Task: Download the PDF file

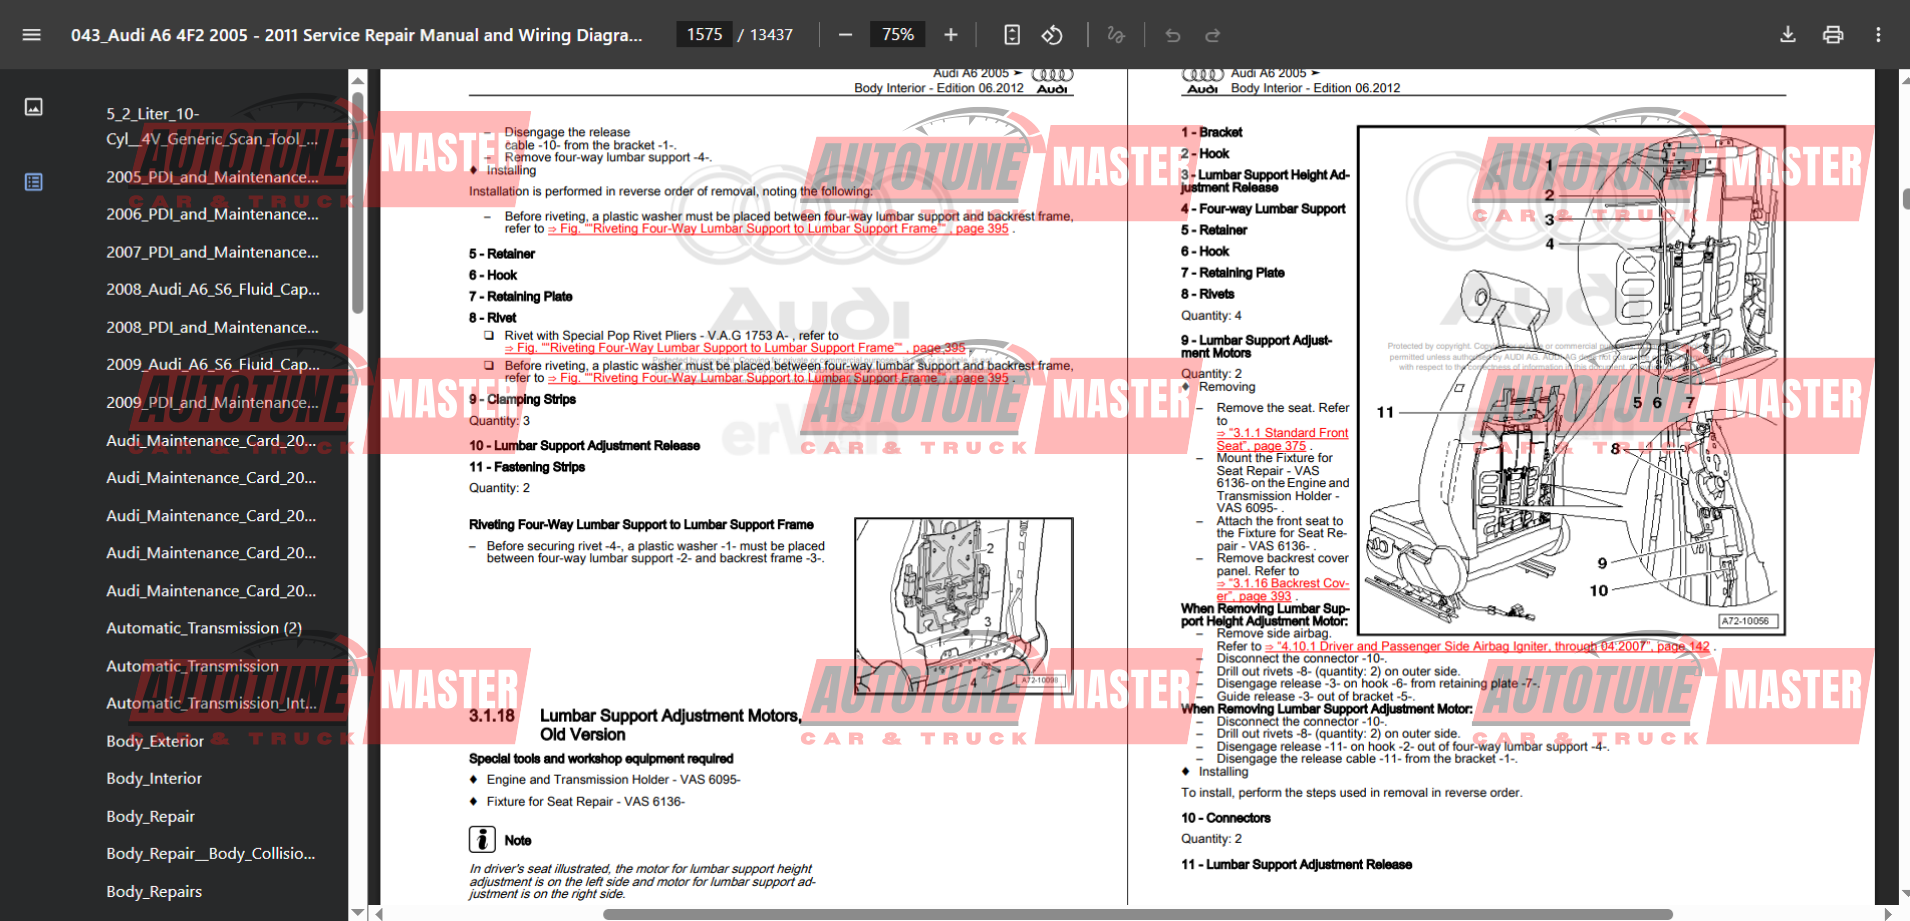Action: [x=1787, y=35]
